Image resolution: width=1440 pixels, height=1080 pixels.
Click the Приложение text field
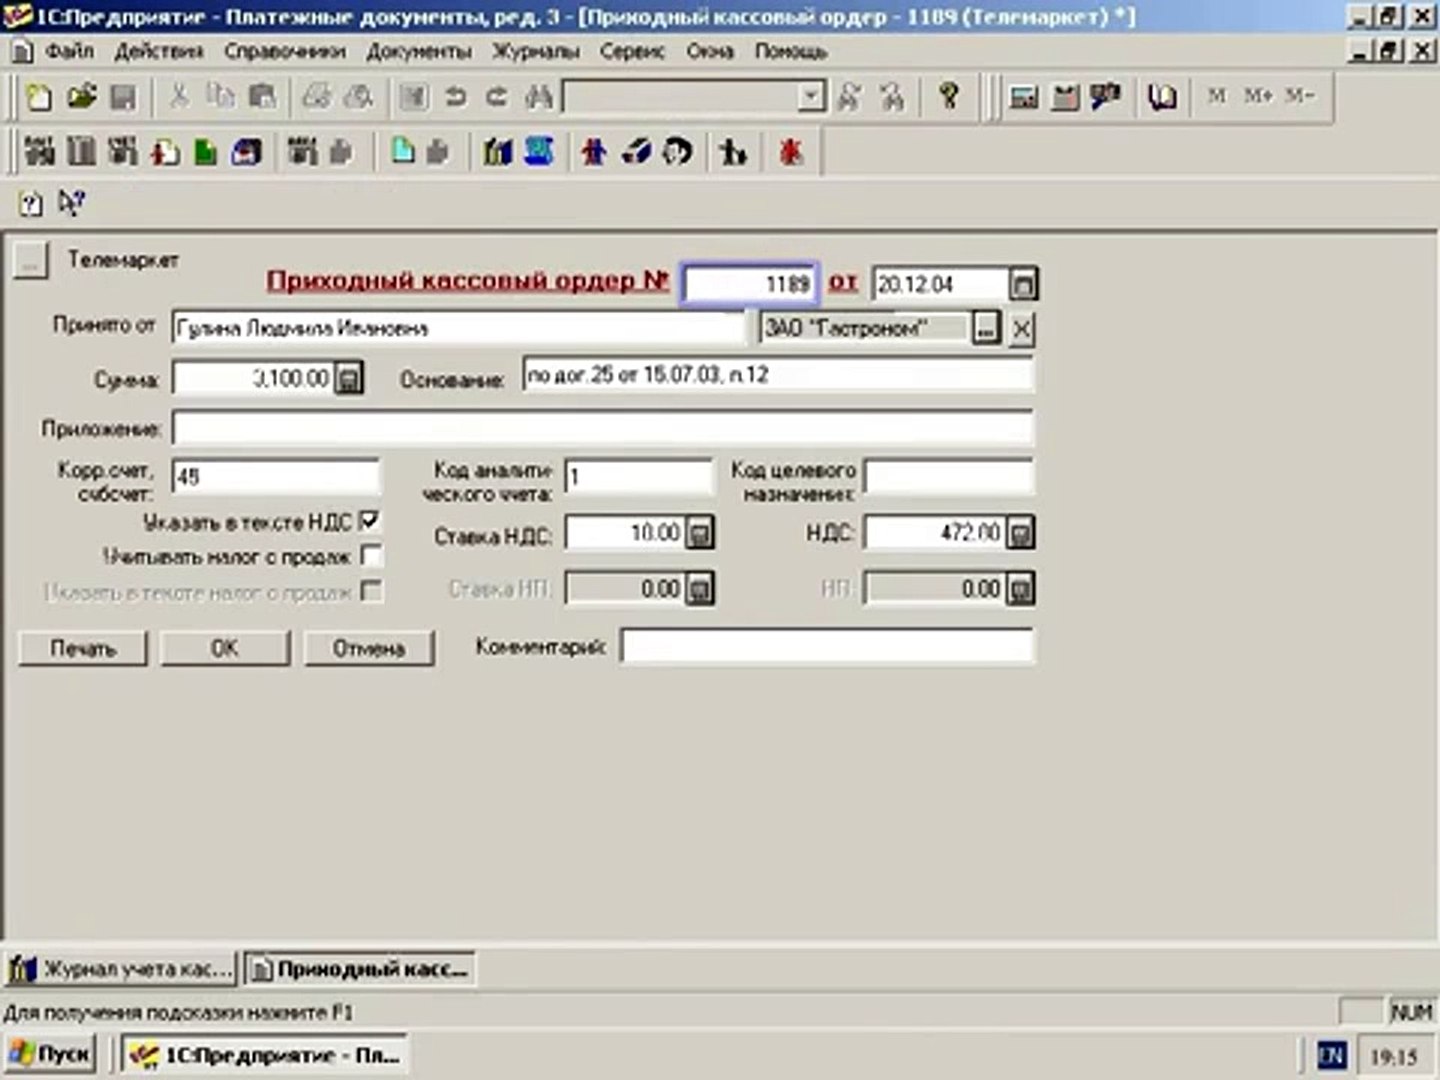(602, 428)
